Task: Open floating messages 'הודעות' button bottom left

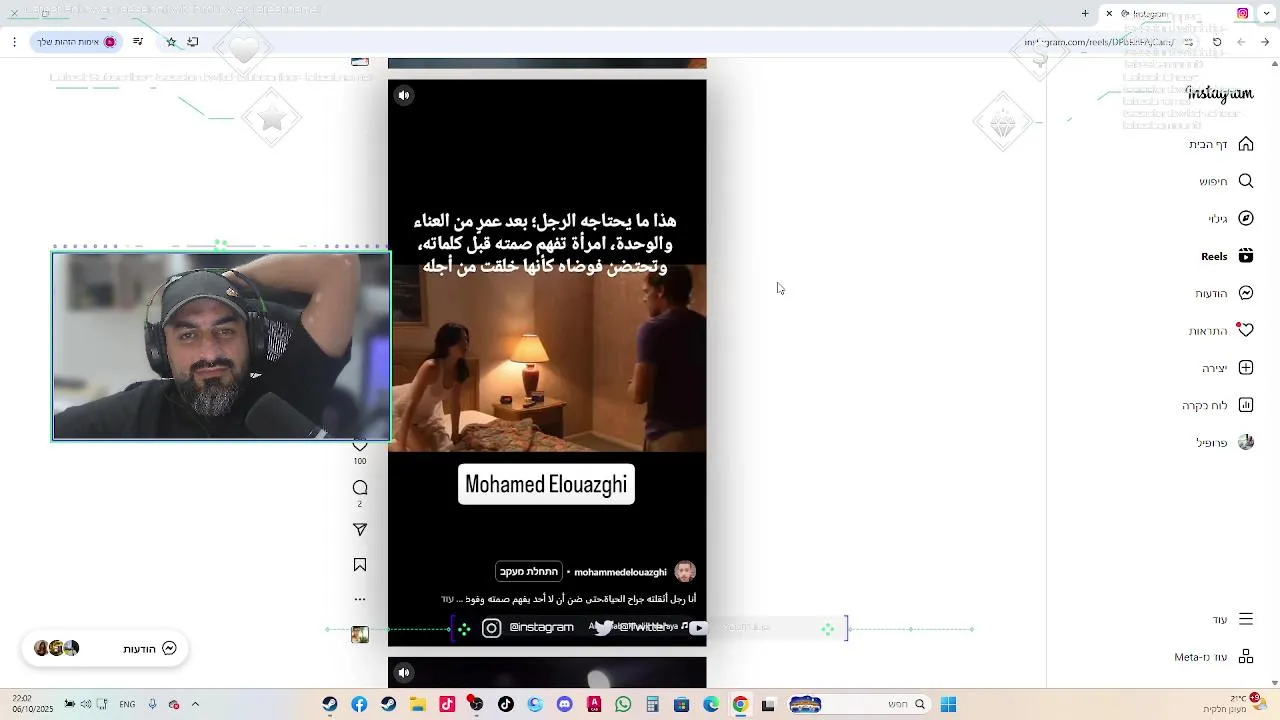Action: pos(105,649)
